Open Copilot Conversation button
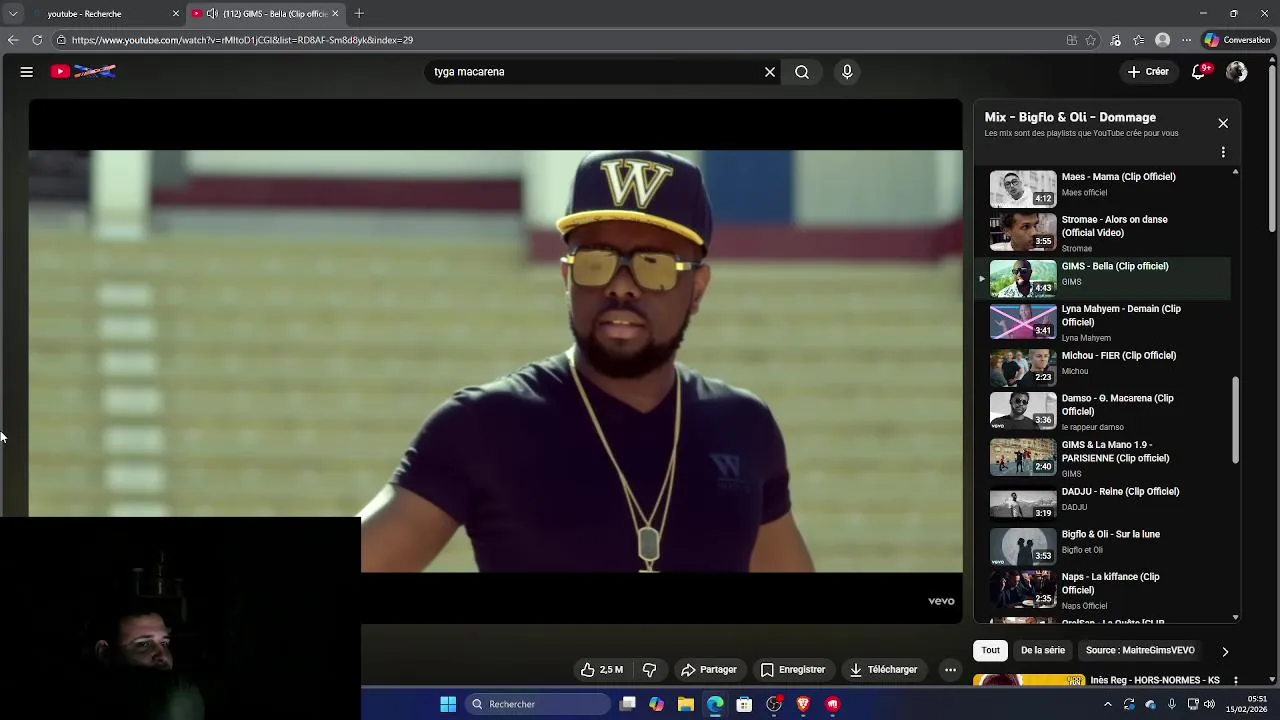1280x720 pixels. (1237, 40)
